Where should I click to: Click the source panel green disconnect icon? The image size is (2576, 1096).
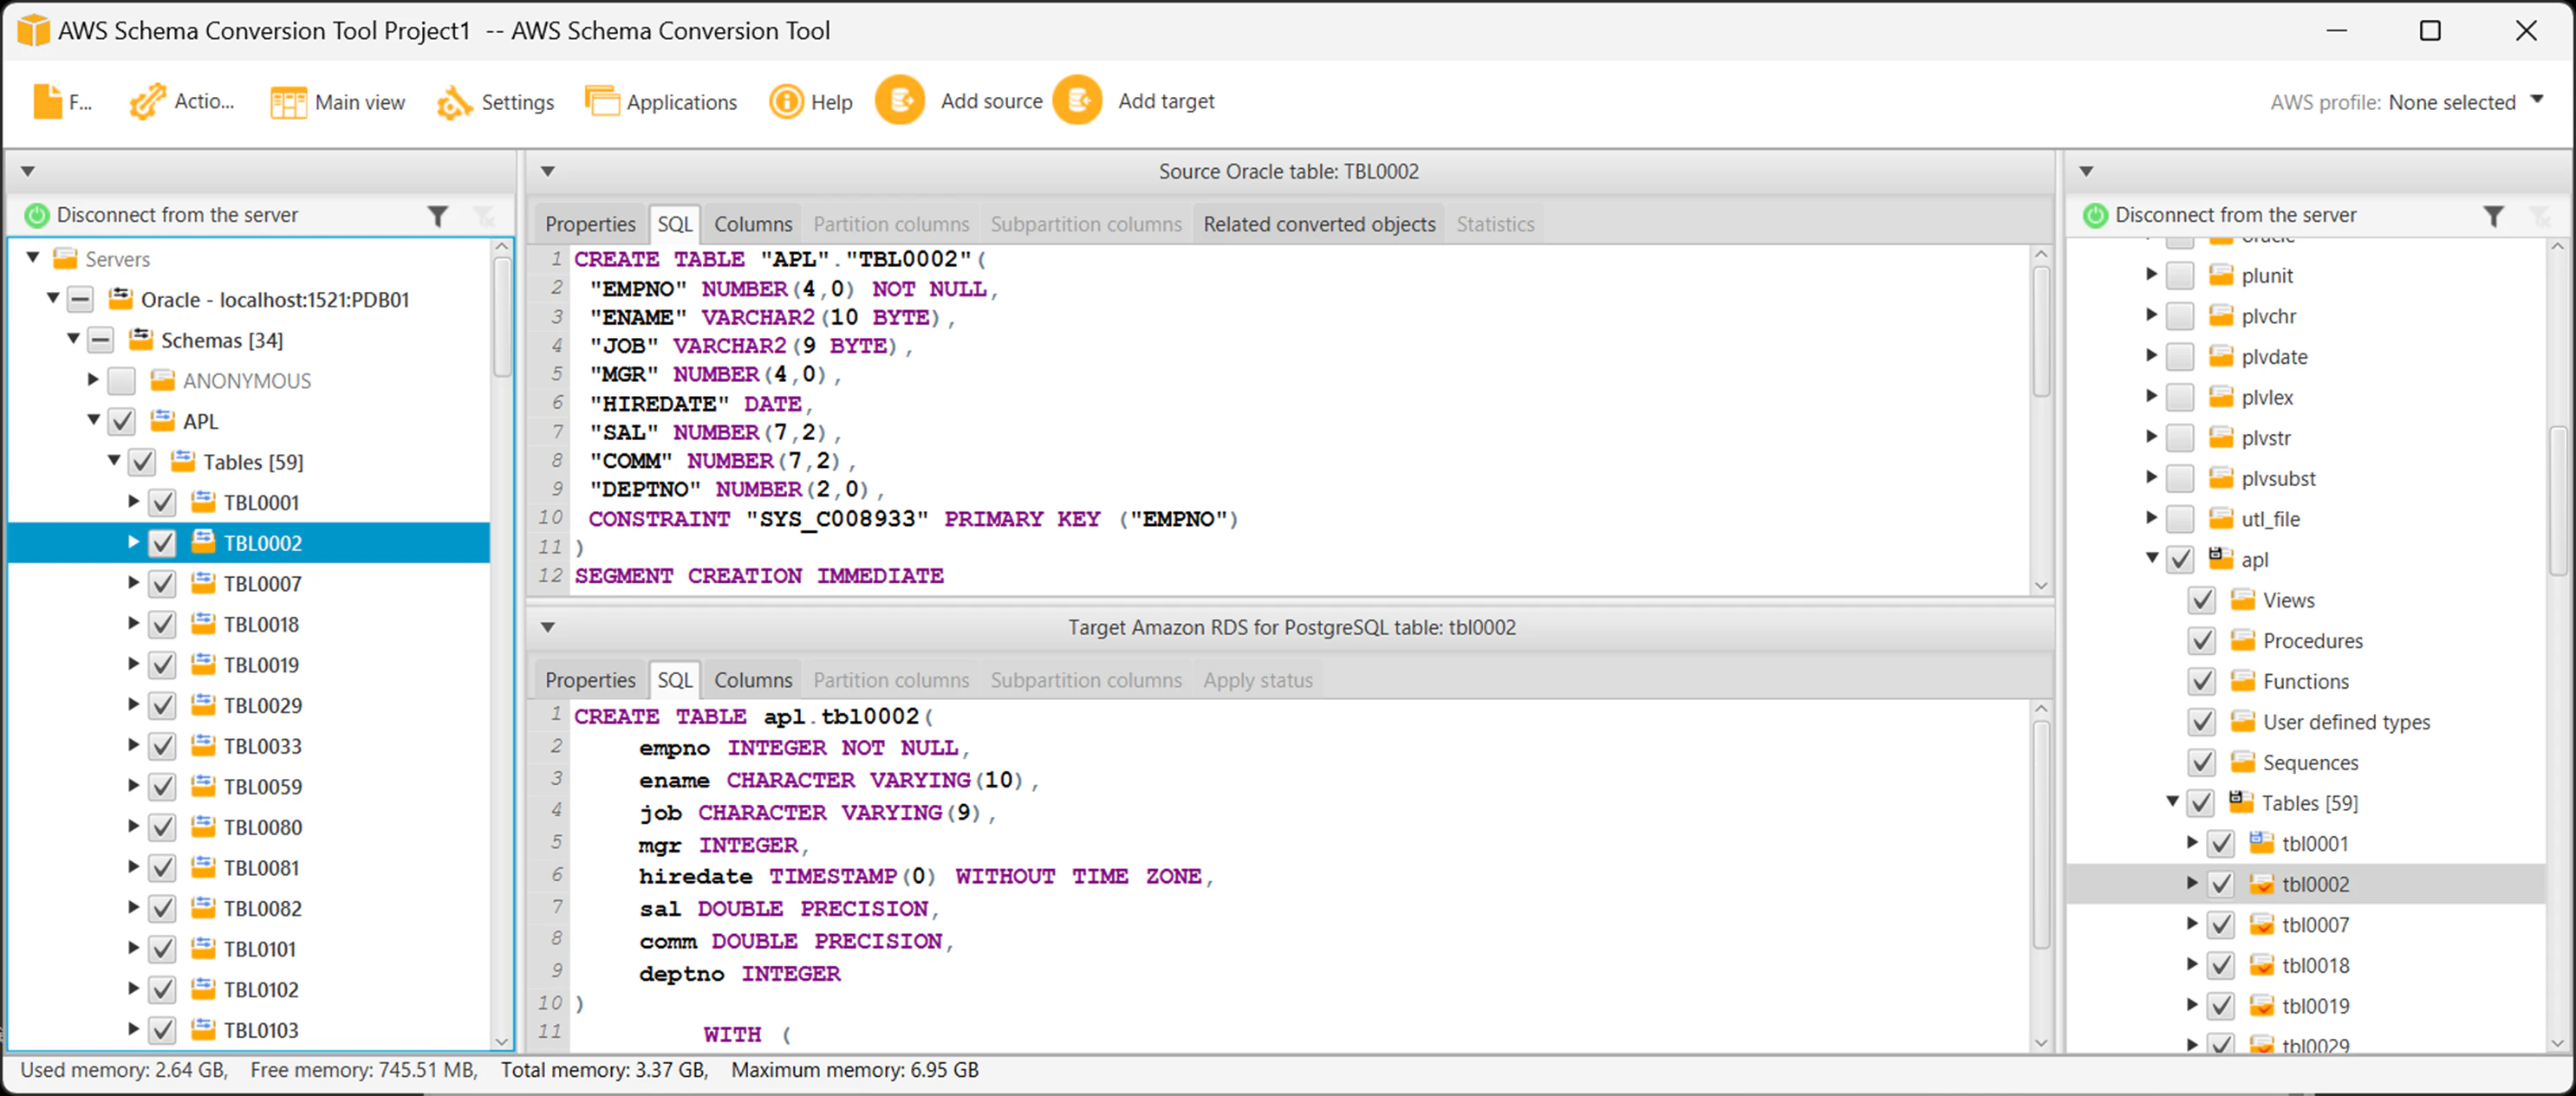(37, 215)
